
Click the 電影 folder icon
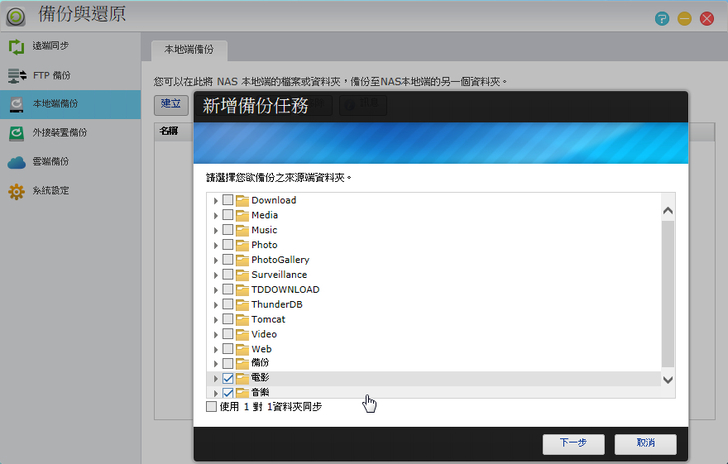pos(242,379)
